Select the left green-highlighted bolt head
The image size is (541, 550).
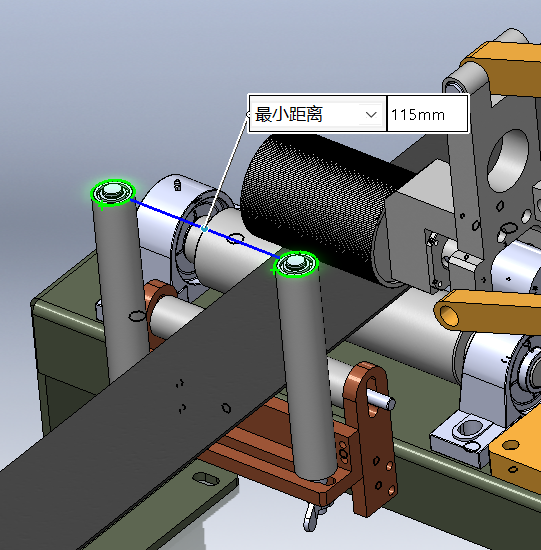coord(113,193)
